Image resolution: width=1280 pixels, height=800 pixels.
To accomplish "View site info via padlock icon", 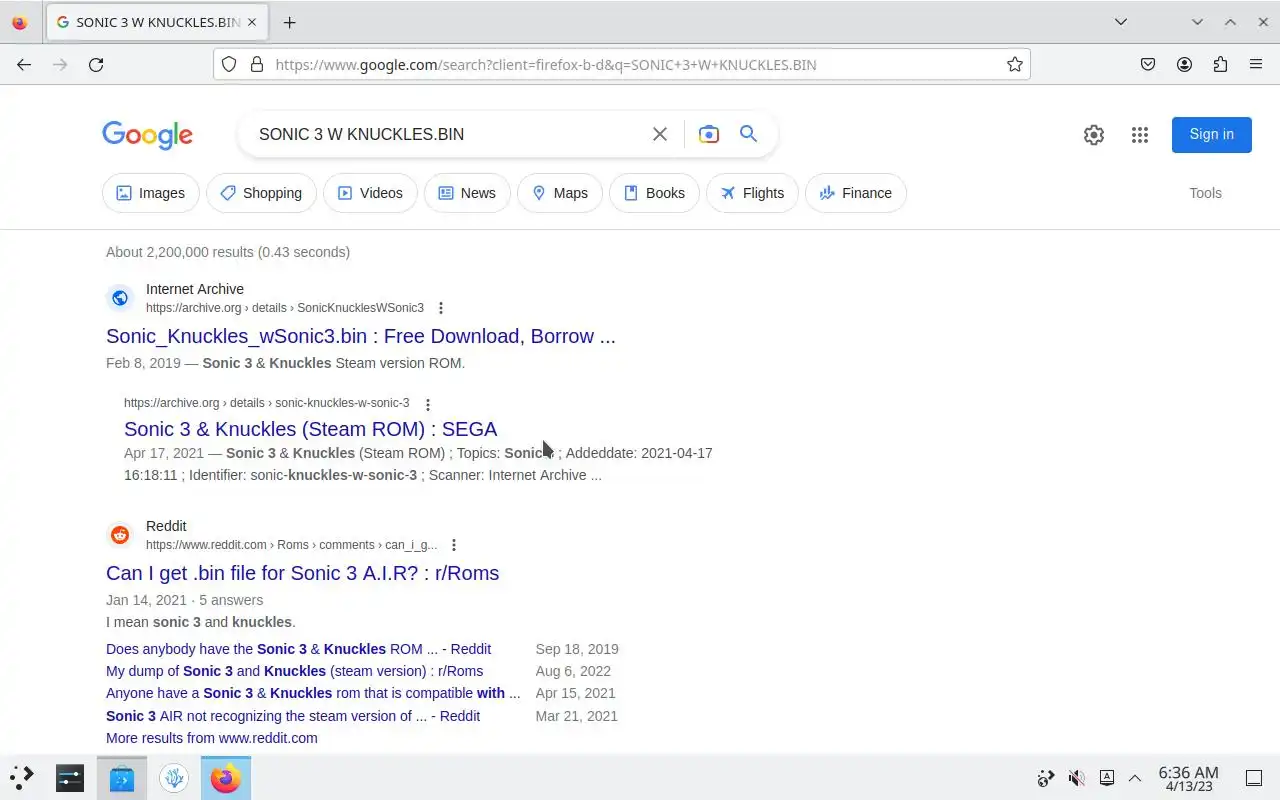I will (x=257, y=64).
